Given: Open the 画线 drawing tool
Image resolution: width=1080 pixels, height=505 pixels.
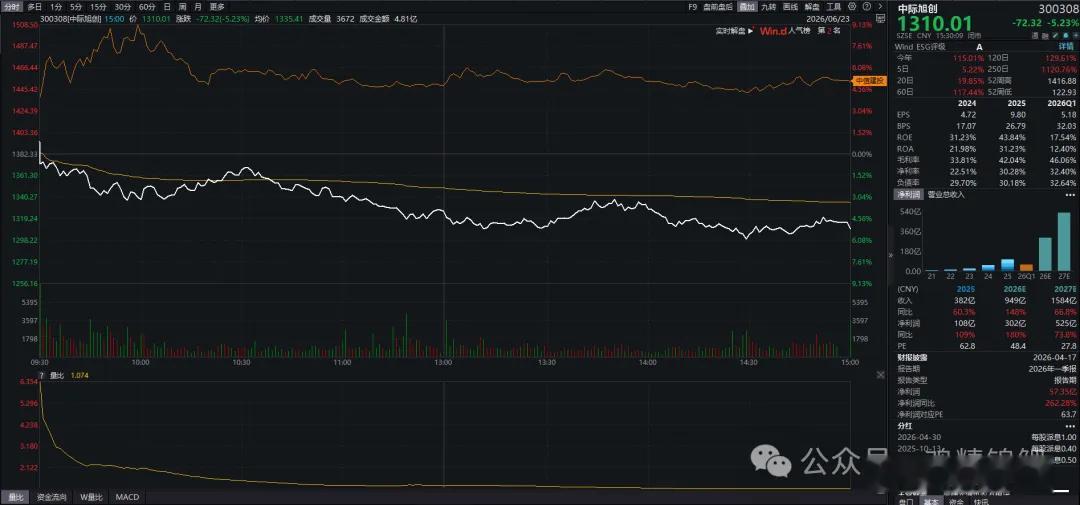Looking at the screenshot, I should tap(790, 6).
